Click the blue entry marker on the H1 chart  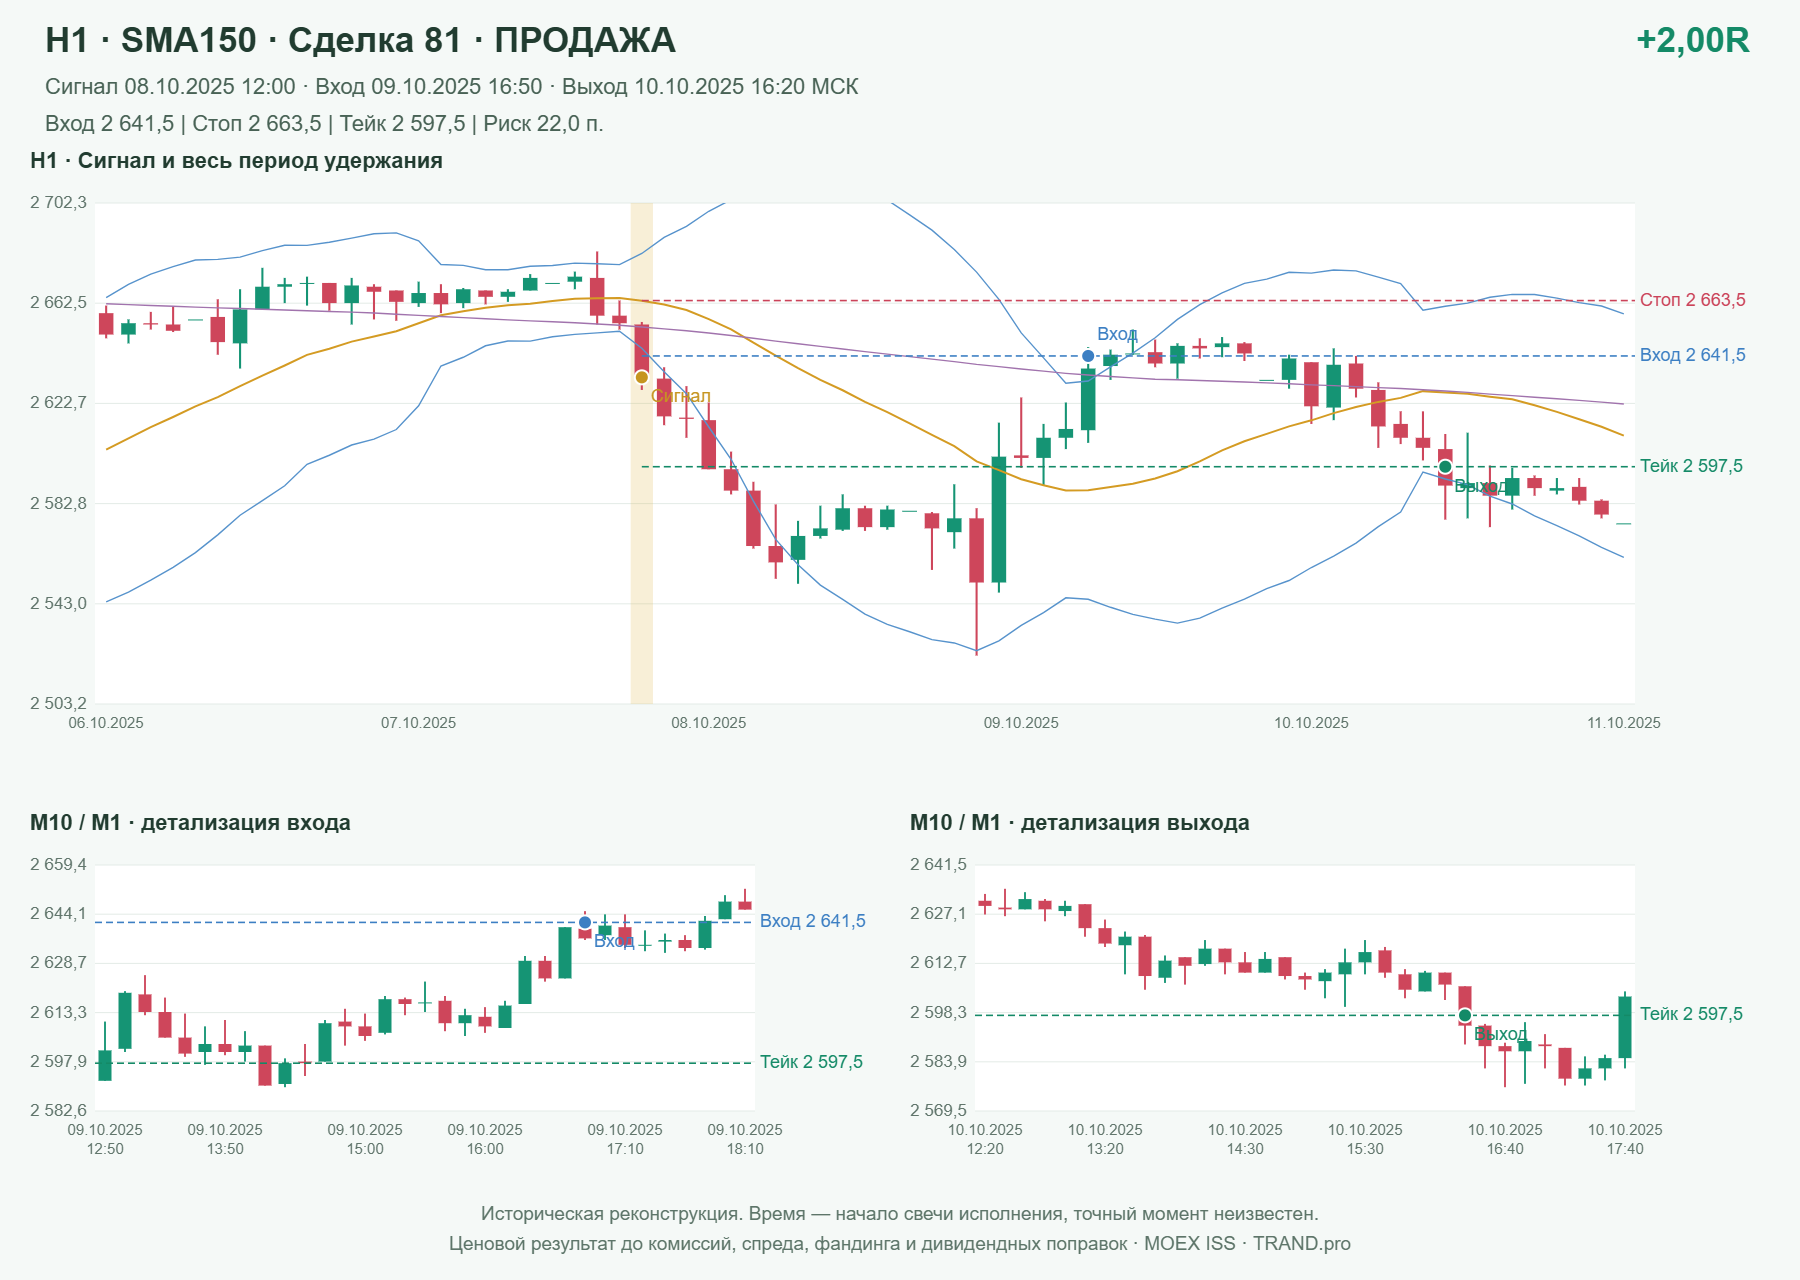[1088, 356]
